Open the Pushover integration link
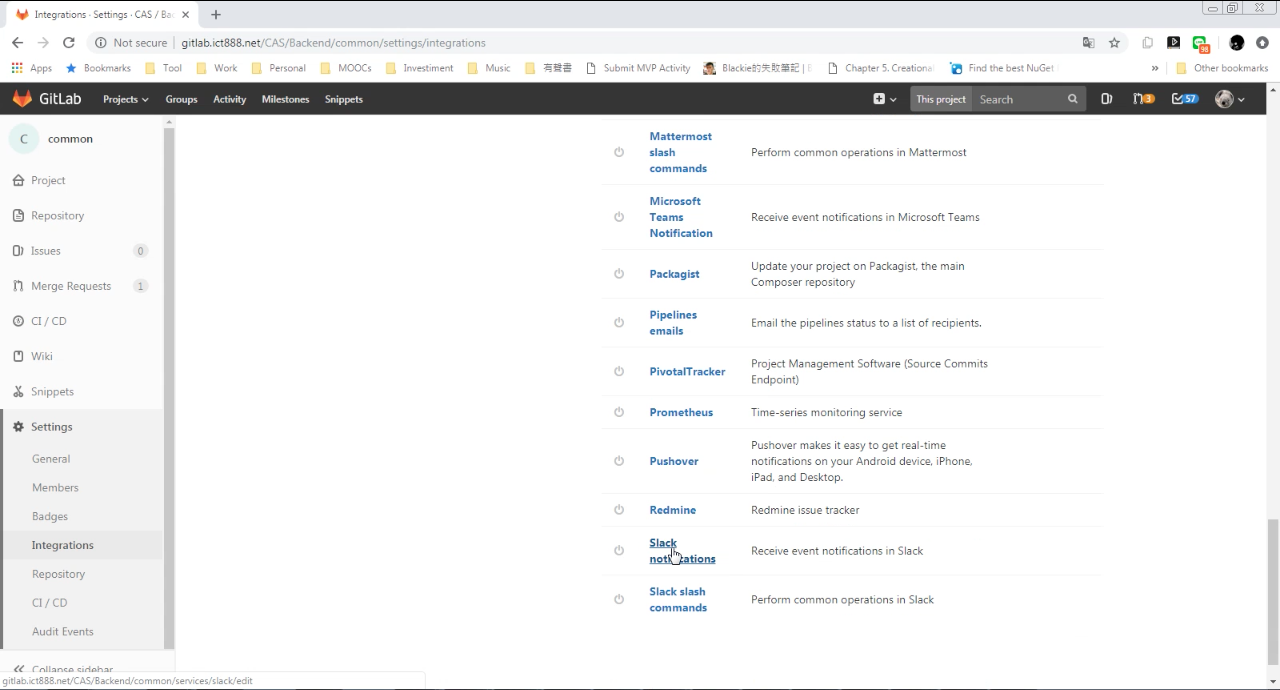 click(674, 461)
